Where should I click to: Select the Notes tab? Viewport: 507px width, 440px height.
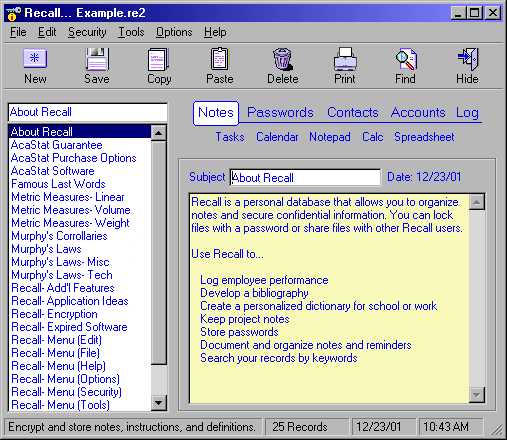pyautogui.click(x=216, y=113)
